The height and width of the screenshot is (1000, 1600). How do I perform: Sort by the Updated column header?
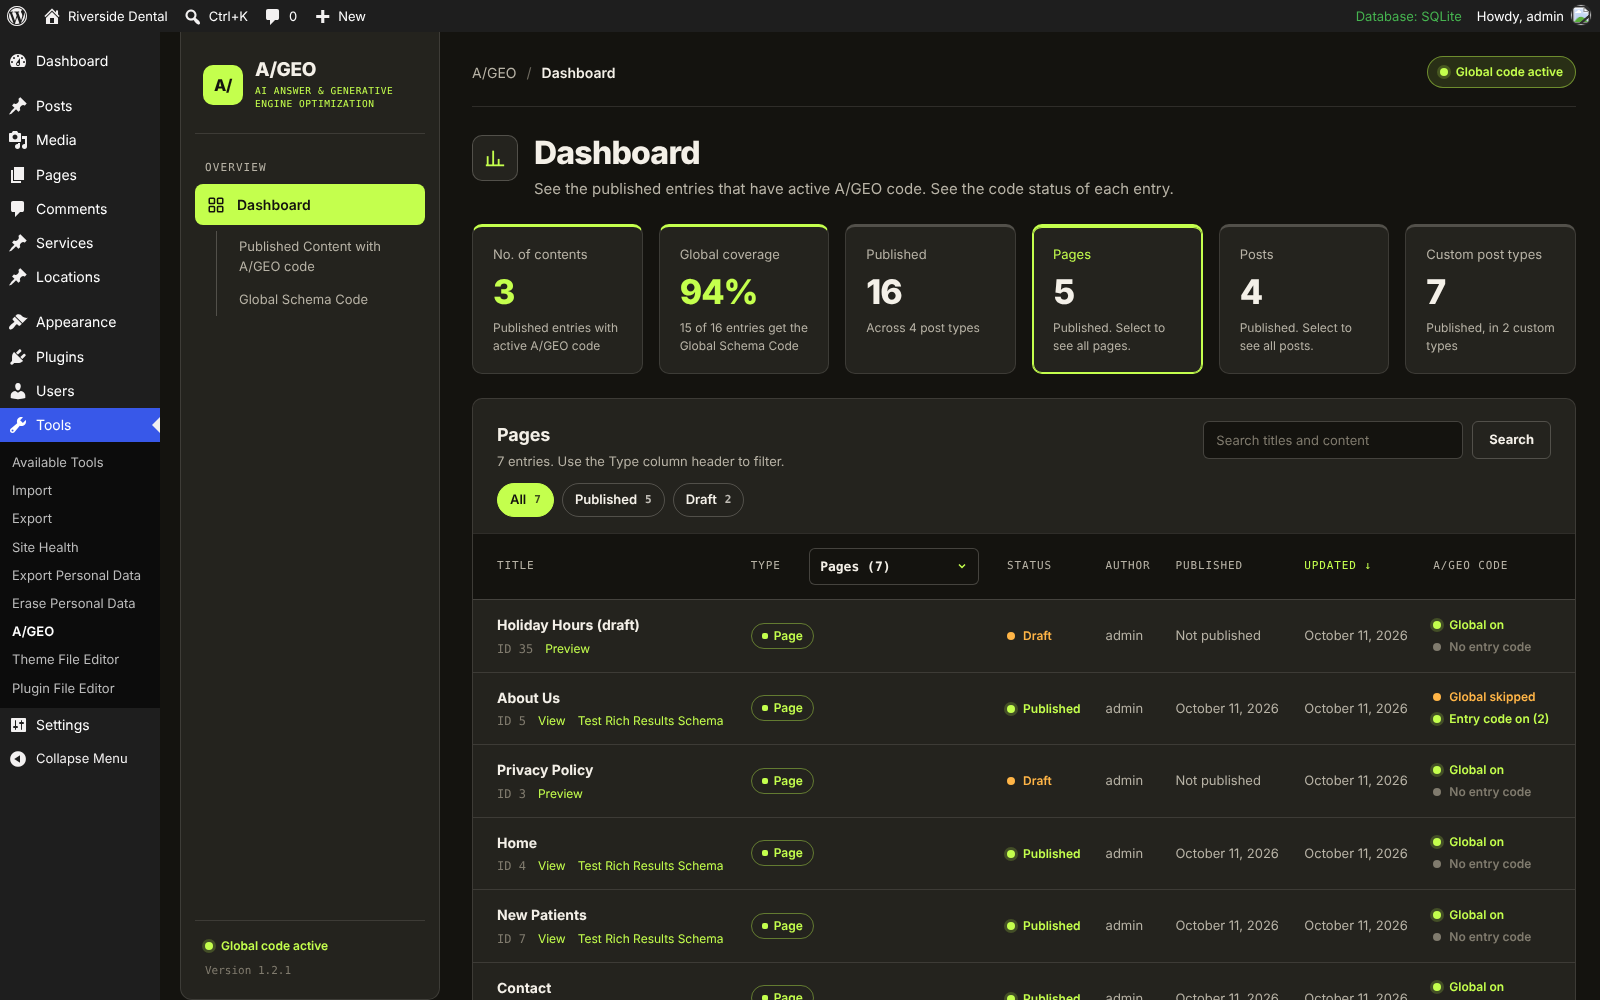click(x=1337, y=566)
